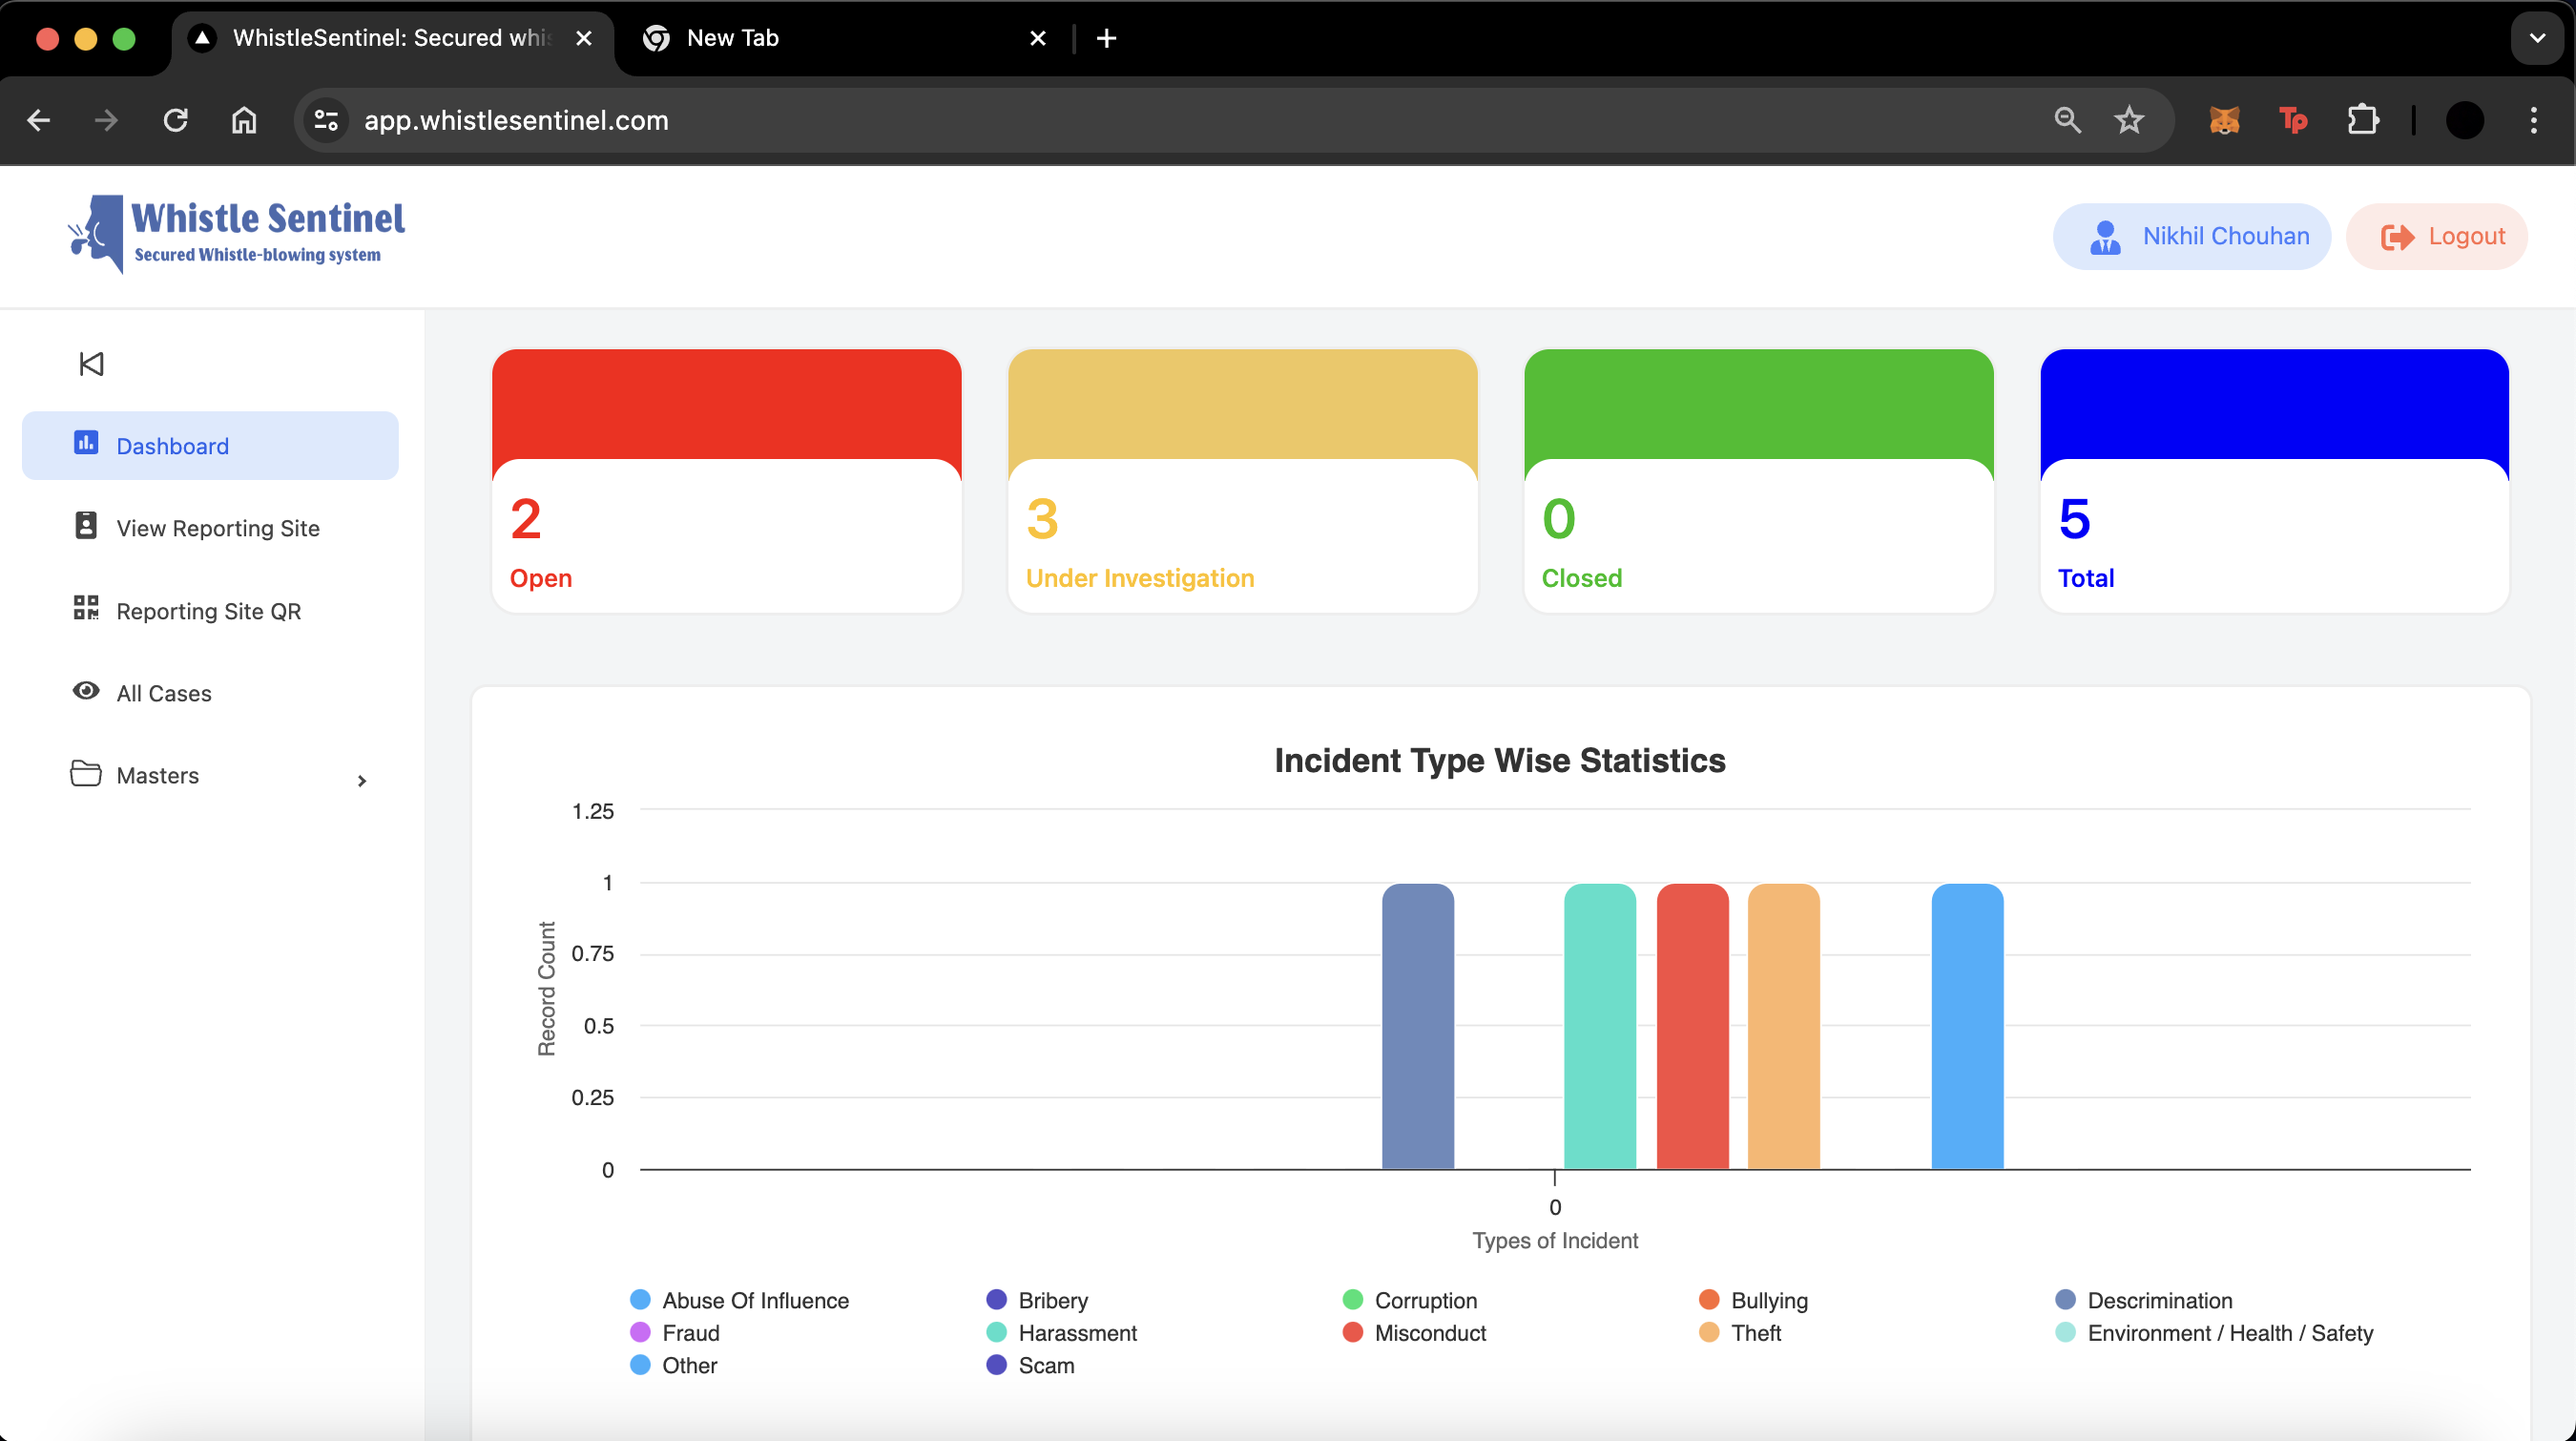Screen dimensions: 2576x1441
Task: Toggle the Misconduct legend series off
Action: [1429, 1333]
